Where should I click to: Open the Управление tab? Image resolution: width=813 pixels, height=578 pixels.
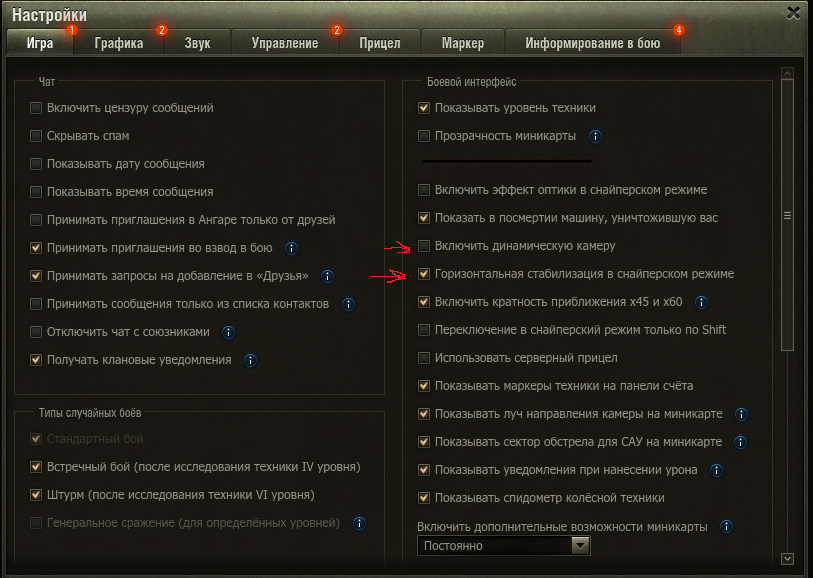pos(285,42)
